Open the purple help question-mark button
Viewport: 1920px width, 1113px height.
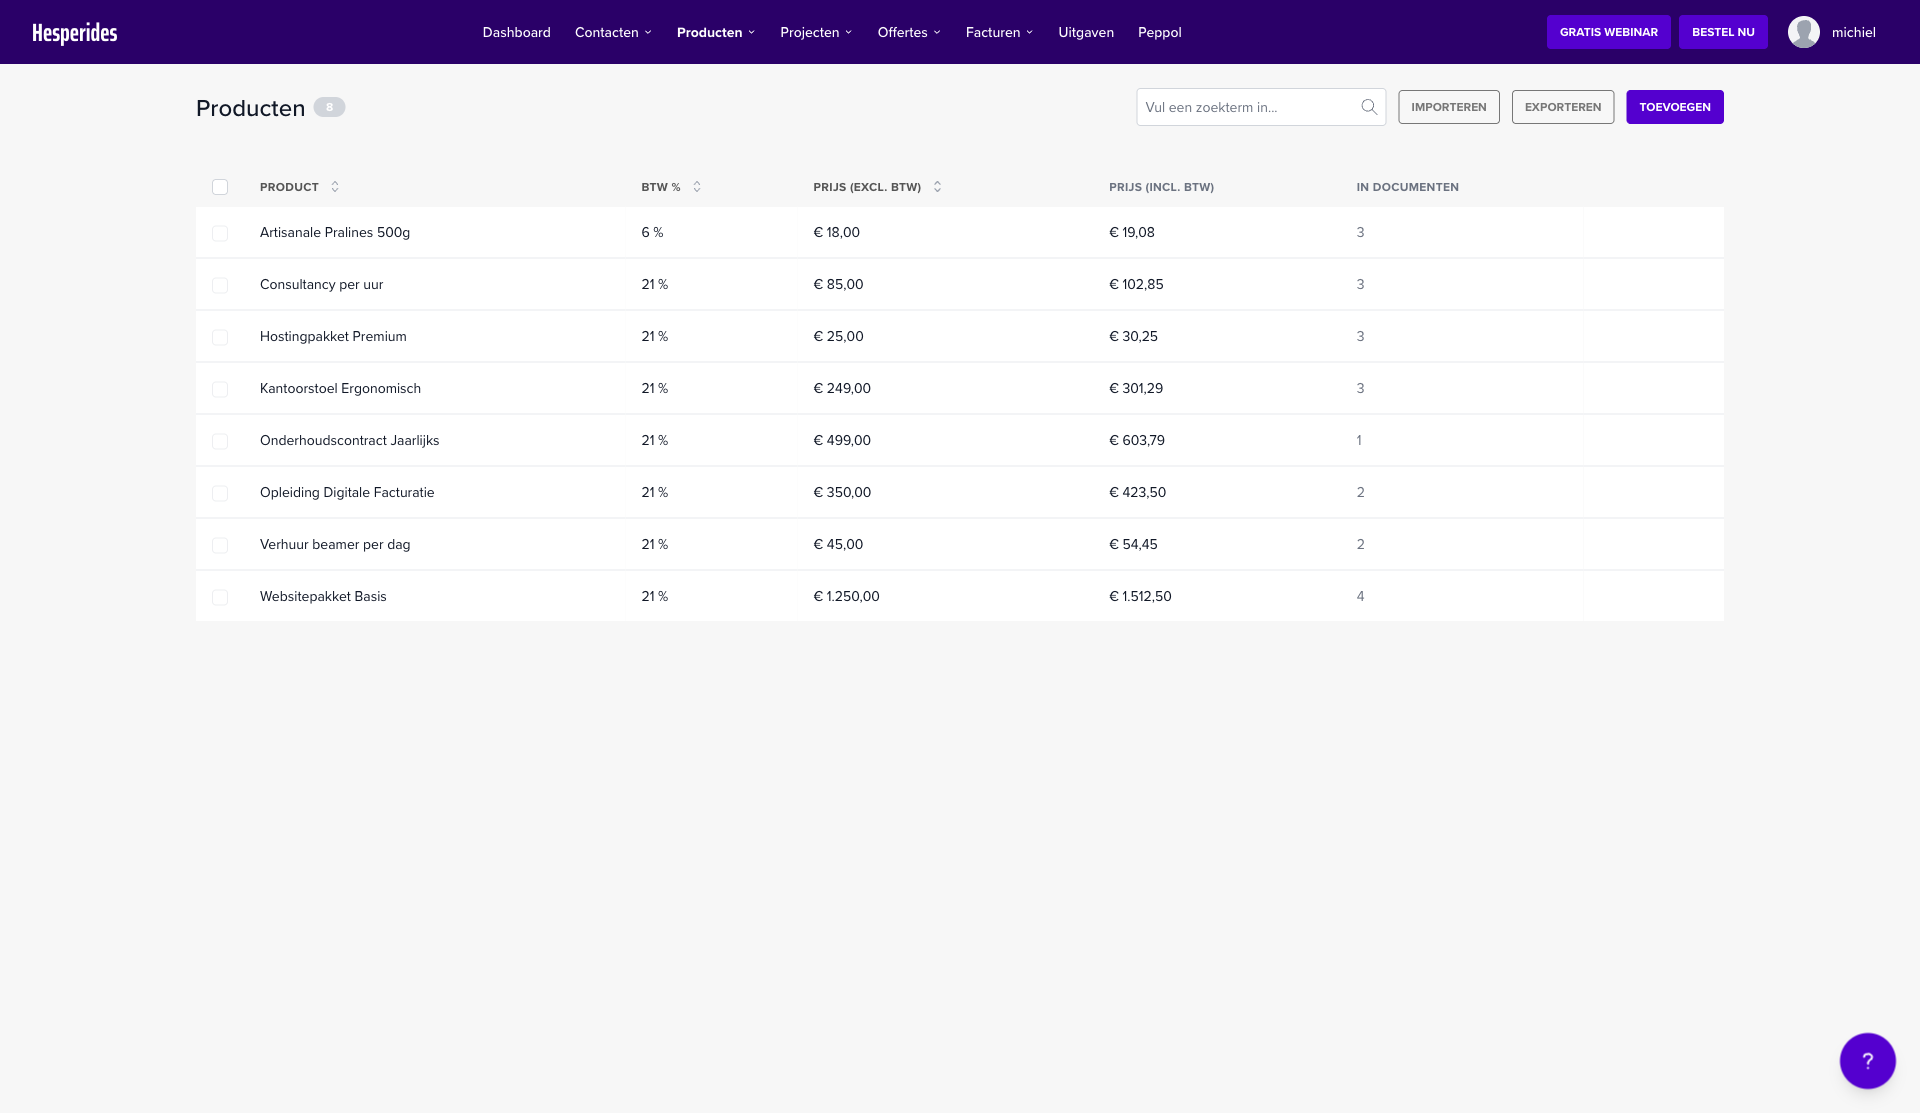(x=1867, y=1060)
